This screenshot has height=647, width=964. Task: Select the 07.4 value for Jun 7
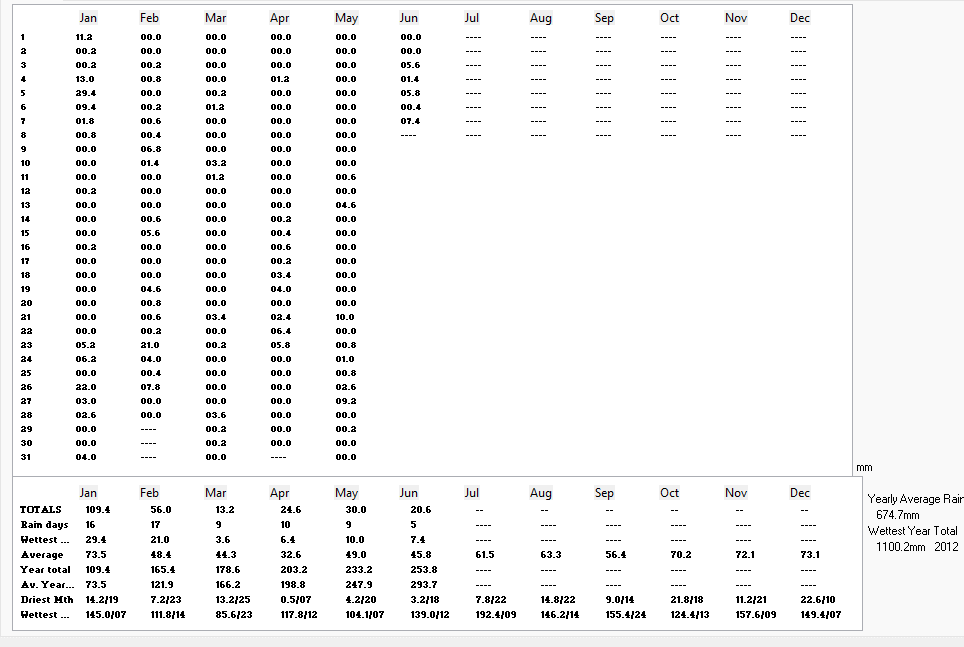[x=411, y=121]
